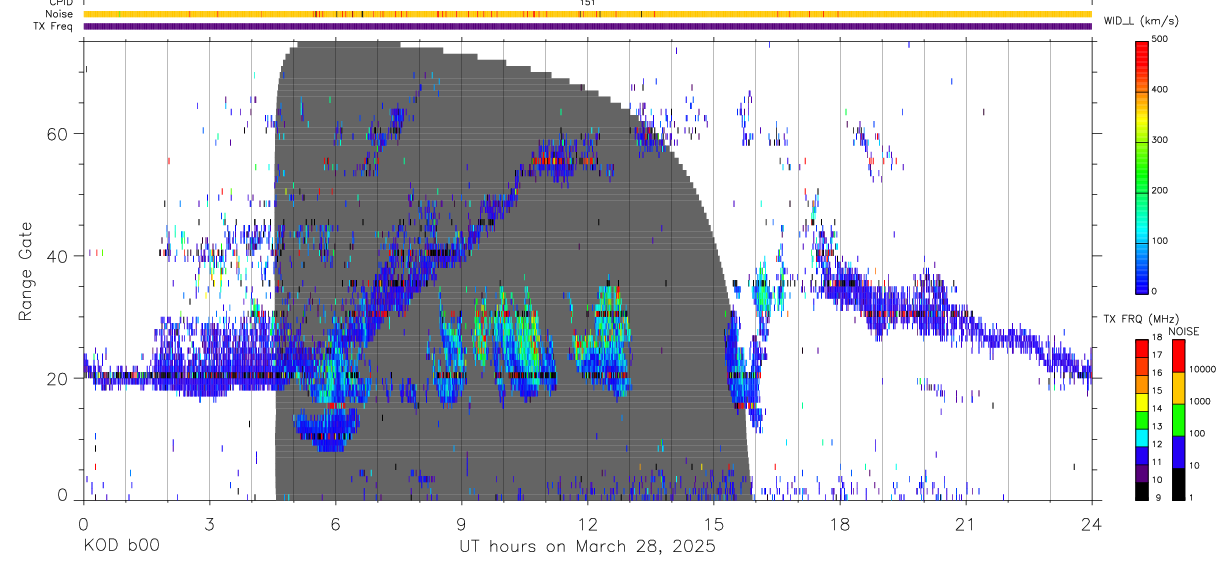Click the 'UT hours on March 28, 2025' label
1228x567 pixels.
tap(587, 547)
